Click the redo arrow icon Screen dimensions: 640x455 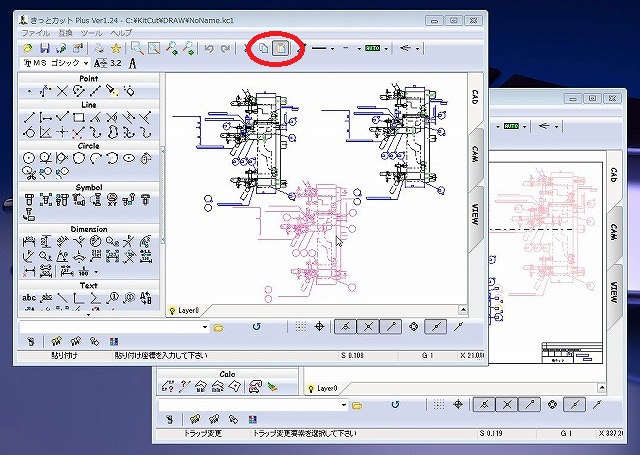pos(225,49)
